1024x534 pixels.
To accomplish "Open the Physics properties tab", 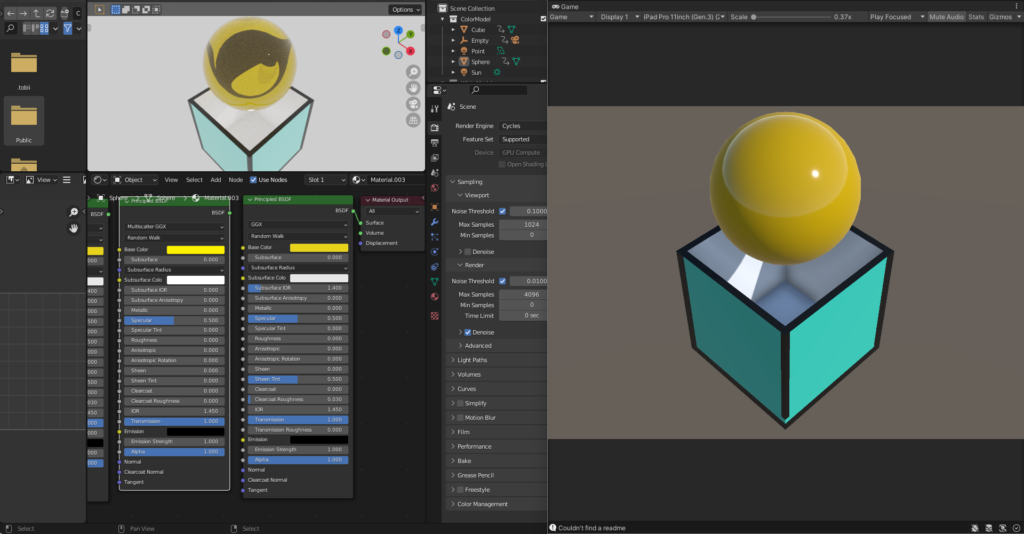I will pyautogui.click(x=435, y=251).
